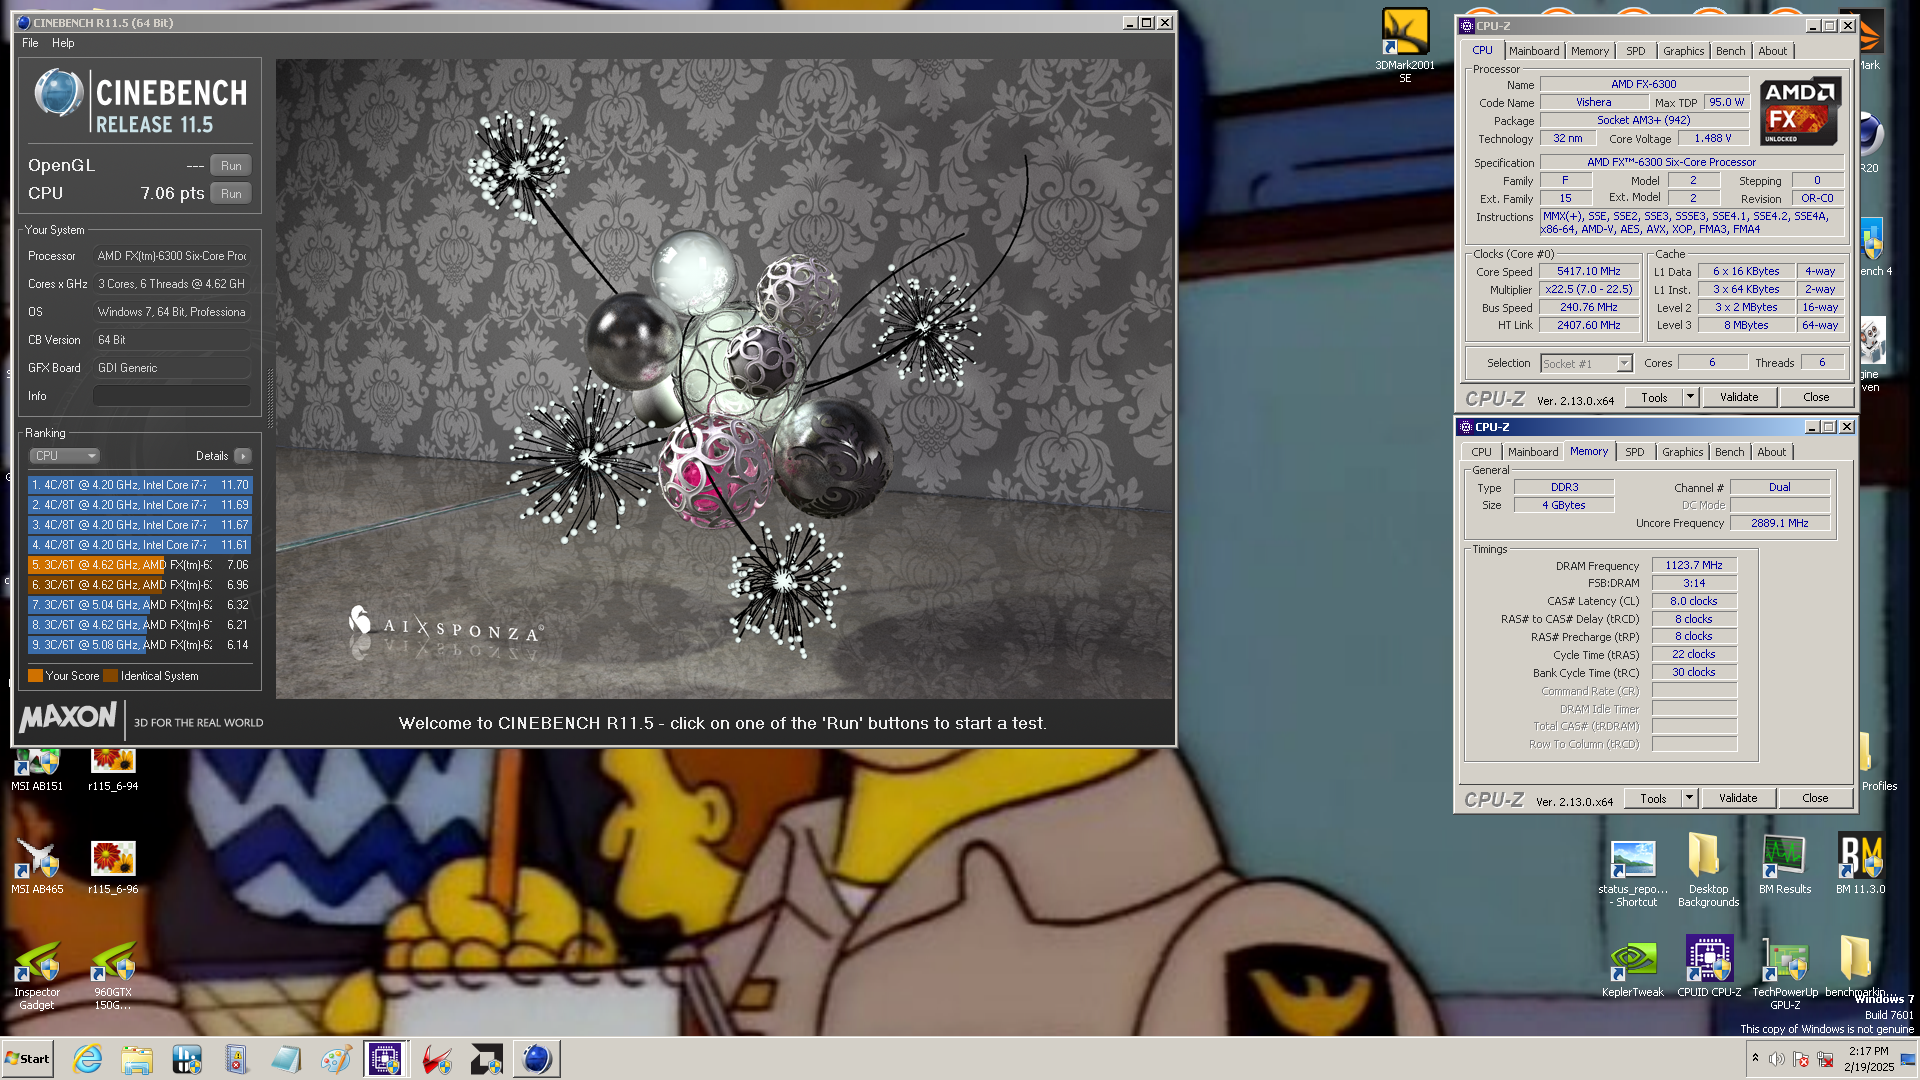Screen dimensions: 1920x1080
Task: Select ranking row 1 Intel Core i7 11.70
Action: [140, 485]
